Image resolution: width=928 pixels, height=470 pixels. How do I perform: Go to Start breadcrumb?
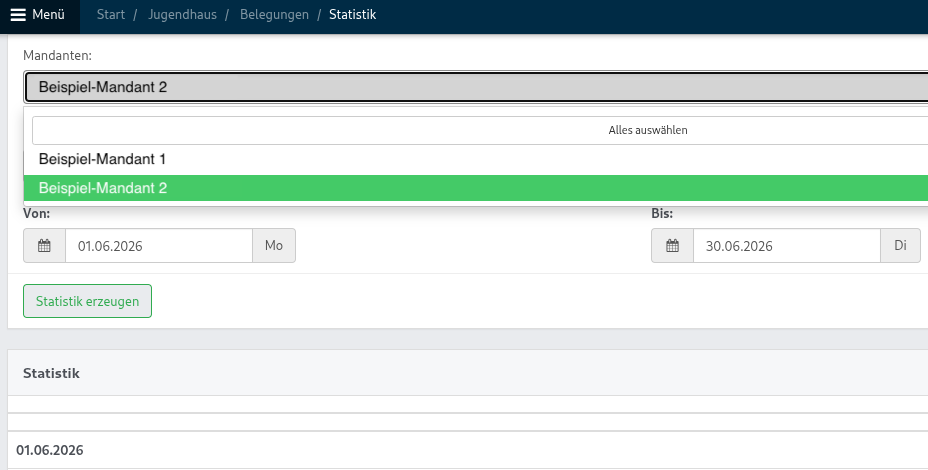tap(111, 15)
